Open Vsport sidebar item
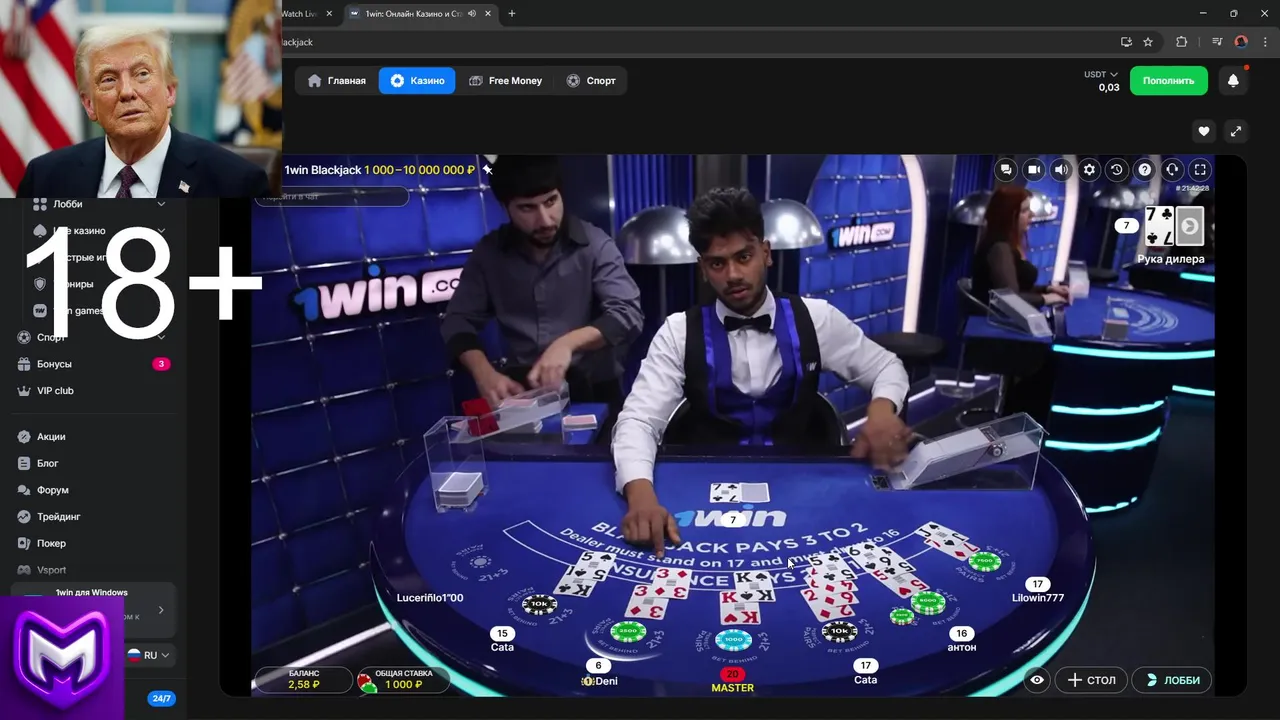The height and width of the screenshot is (720, 1280). pyautogui.click(x=51, y=570)
